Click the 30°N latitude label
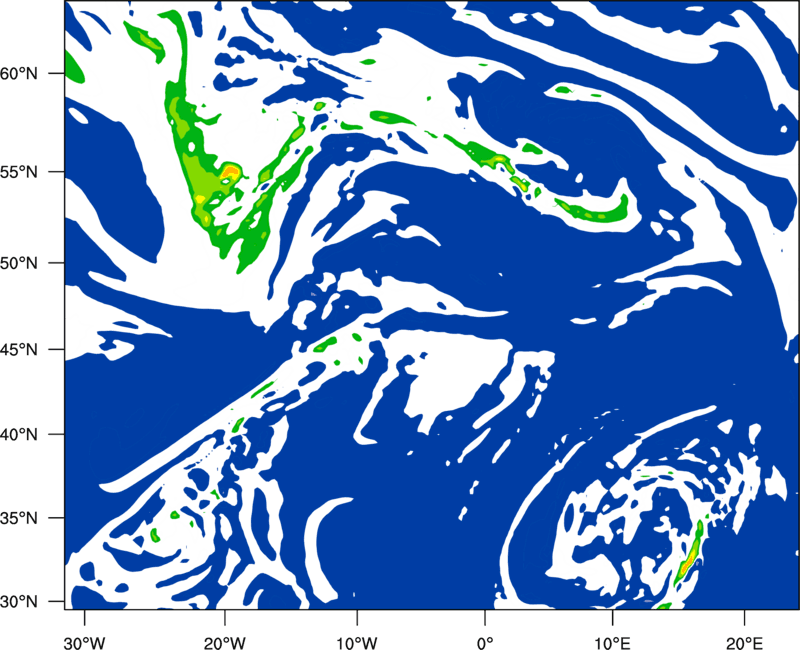The image size is (800, 650). click(x=19, y=602)
